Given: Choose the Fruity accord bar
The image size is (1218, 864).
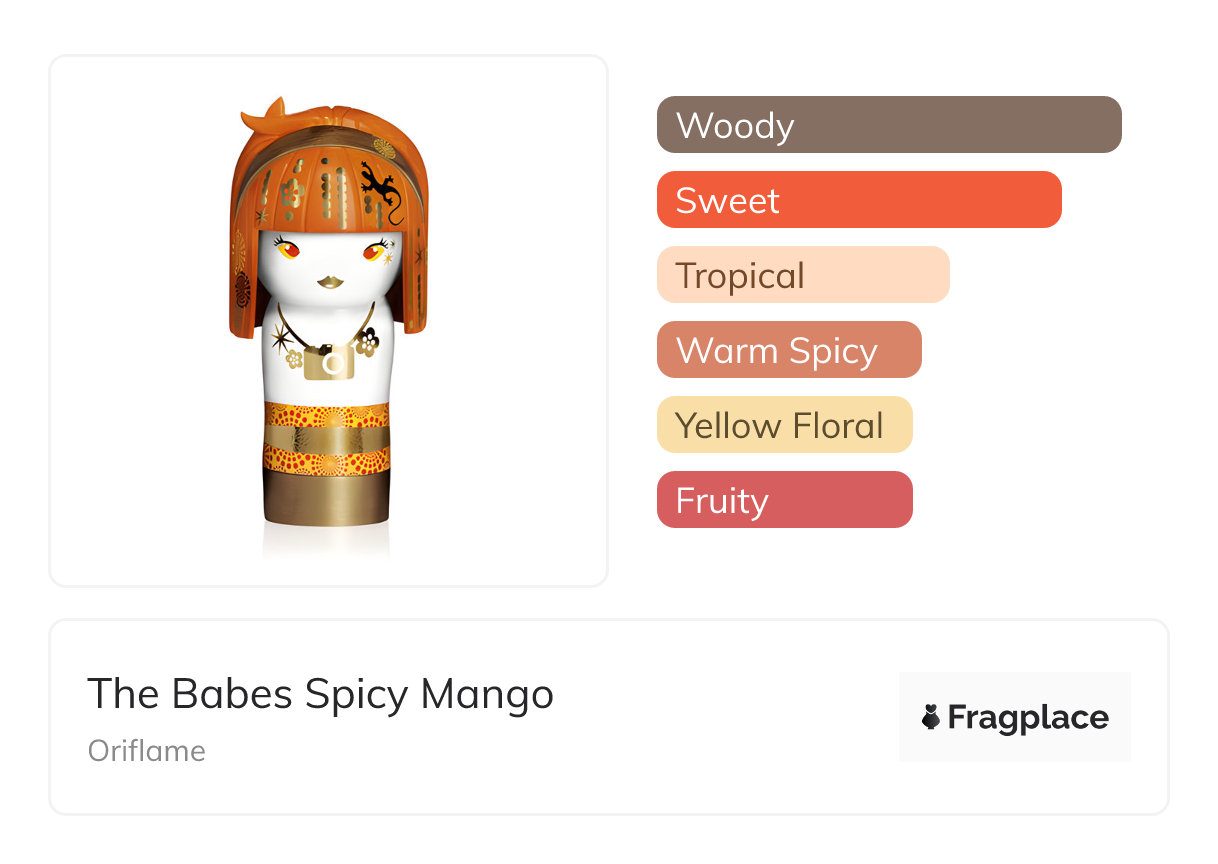Looking at the screenshot, I should click(x=785, y=500).
